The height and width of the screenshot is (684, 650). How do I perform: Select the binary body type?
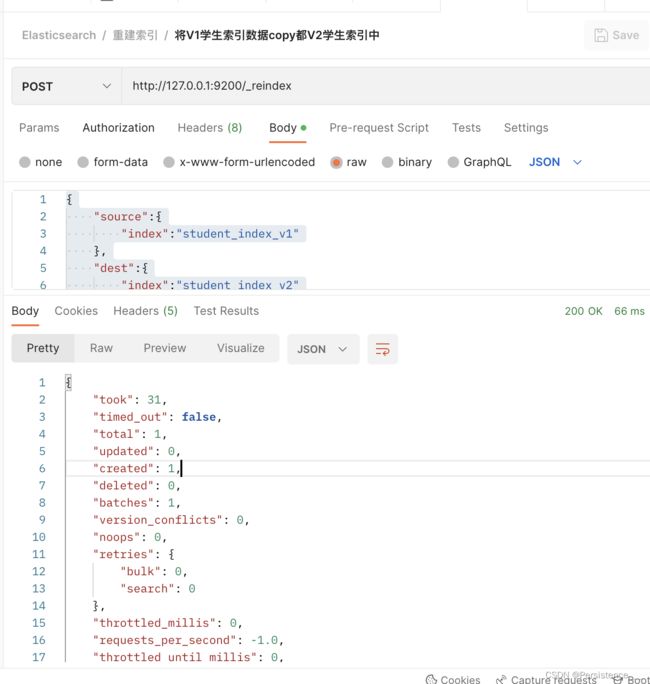point(407,162)
